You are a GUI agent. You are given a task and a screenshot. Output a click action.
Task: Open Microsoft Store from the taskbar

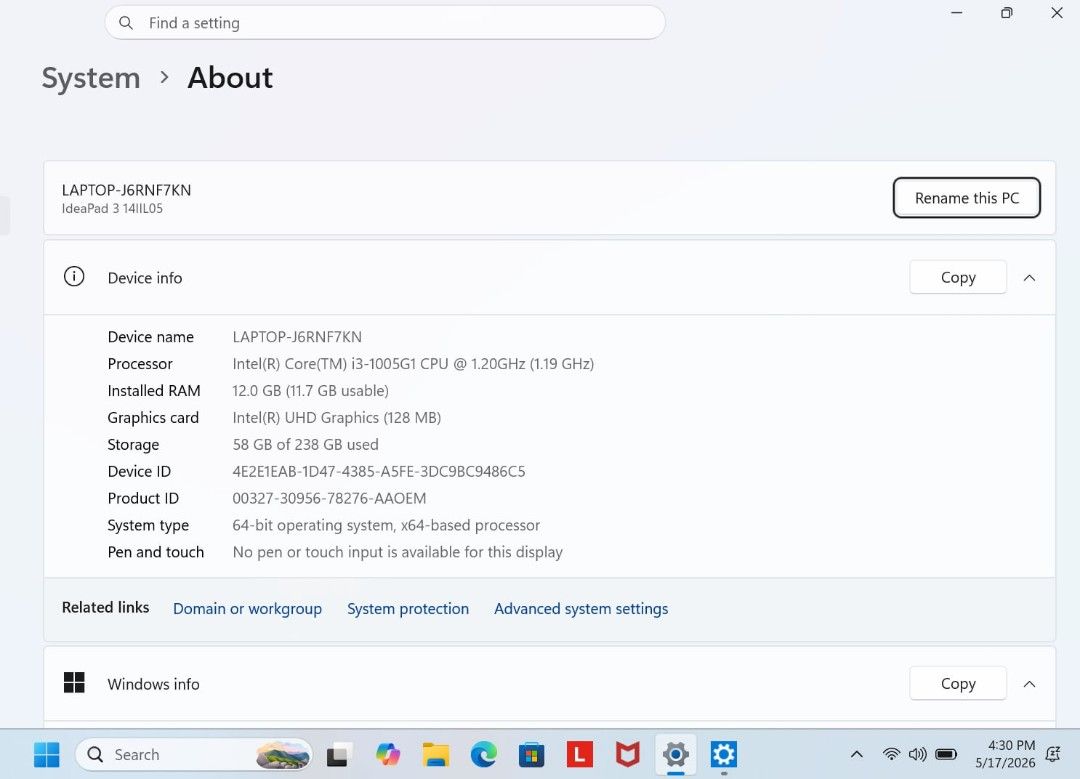tap(532, 755)
